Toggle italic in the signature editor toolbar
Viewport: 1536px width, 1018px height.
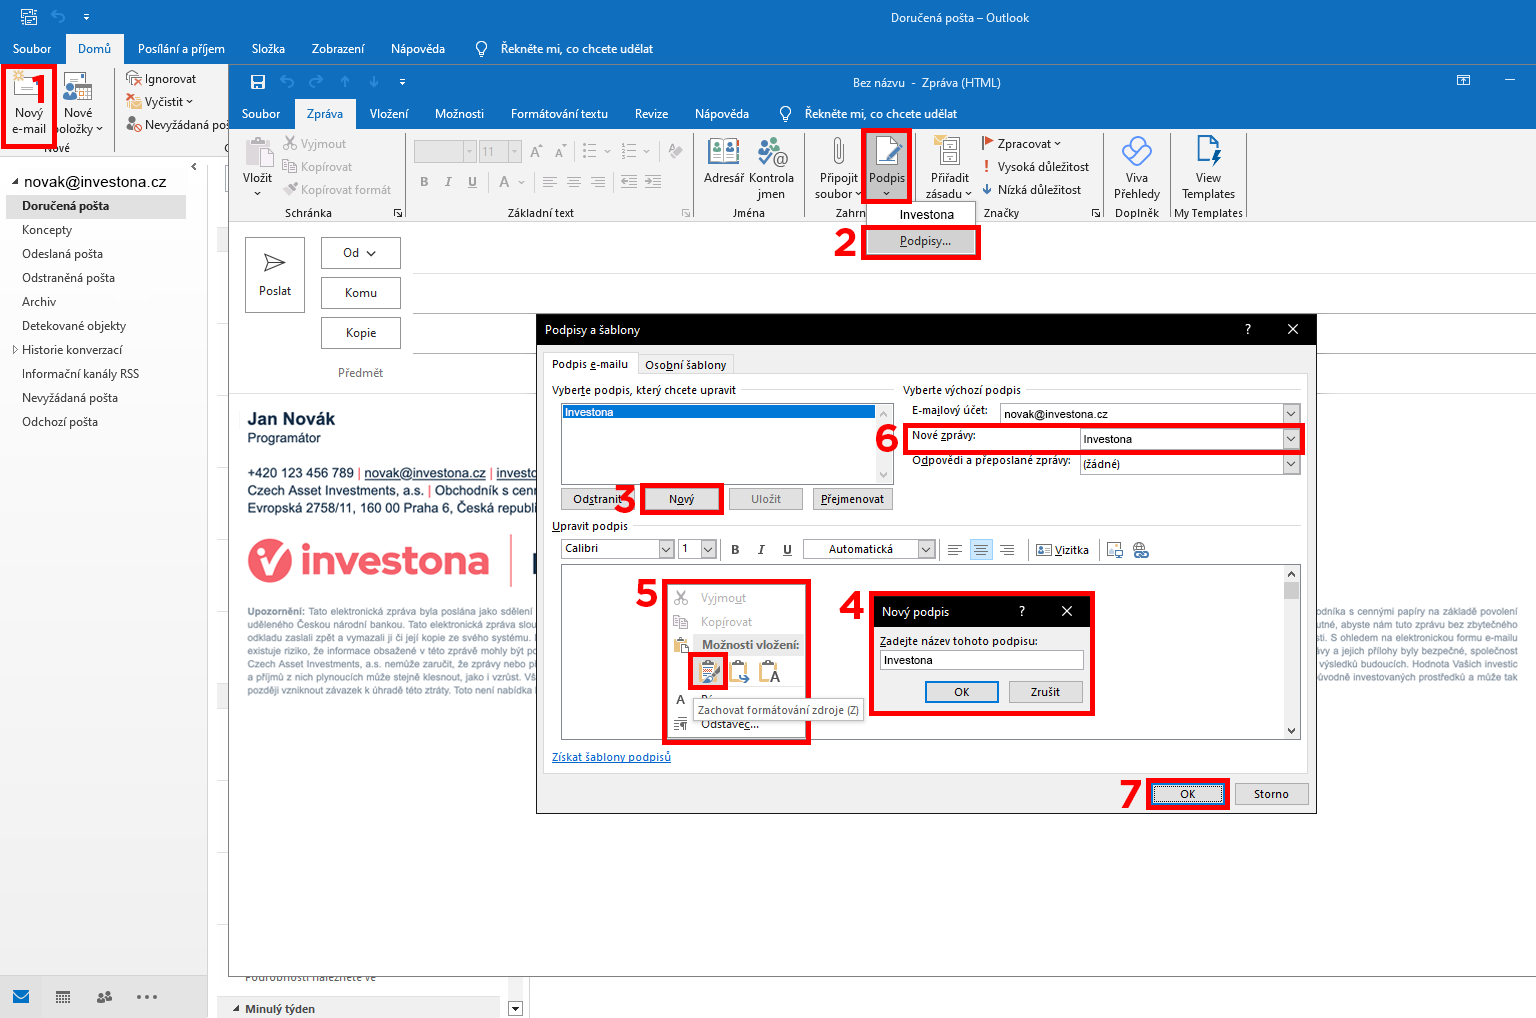pyautogui.click(x=761, y=550)
